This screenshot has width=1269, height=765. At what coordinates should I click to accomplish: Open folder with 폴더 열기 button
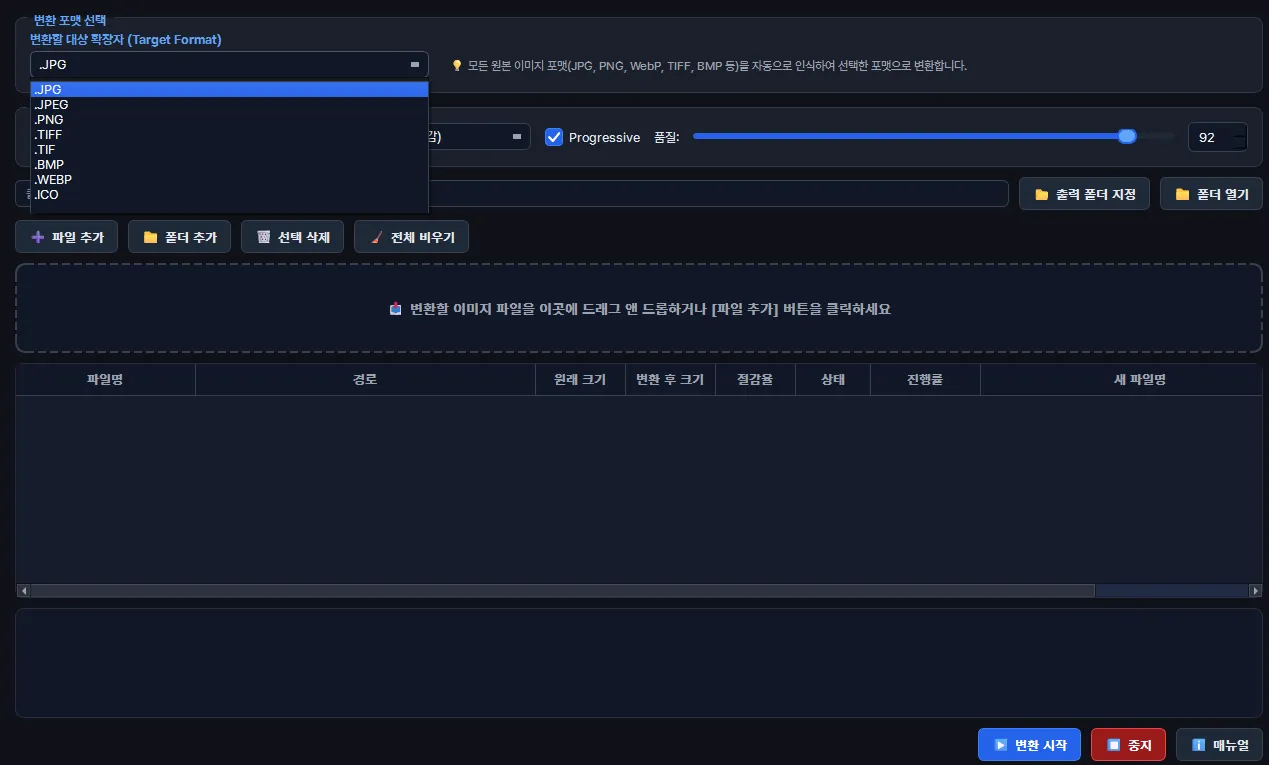coord(1211,194)
